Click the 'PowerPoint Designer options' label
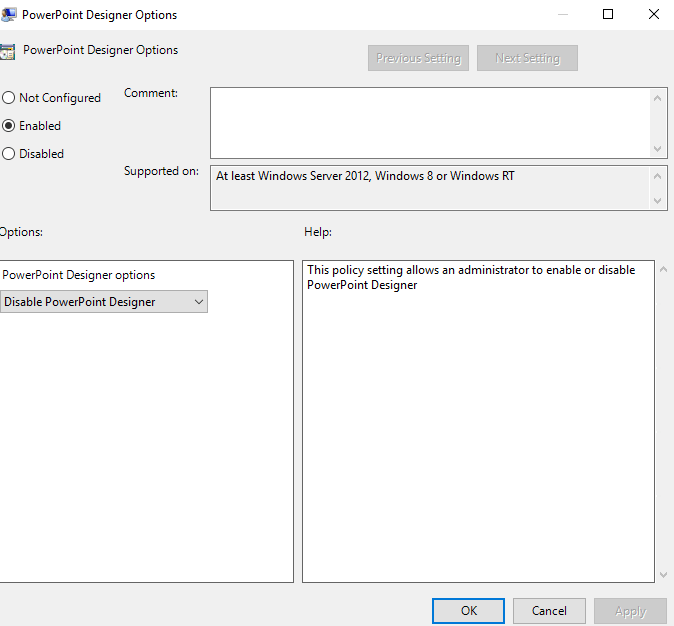Screen dimensions: 674x626 click(x=79, y=275)
